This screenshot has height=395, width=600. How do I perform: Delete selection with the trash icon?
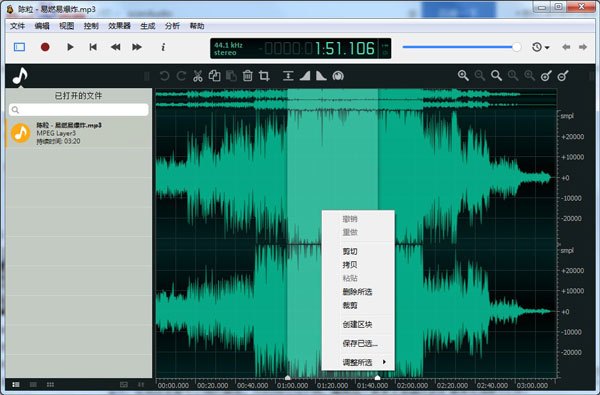pos(248,76)
